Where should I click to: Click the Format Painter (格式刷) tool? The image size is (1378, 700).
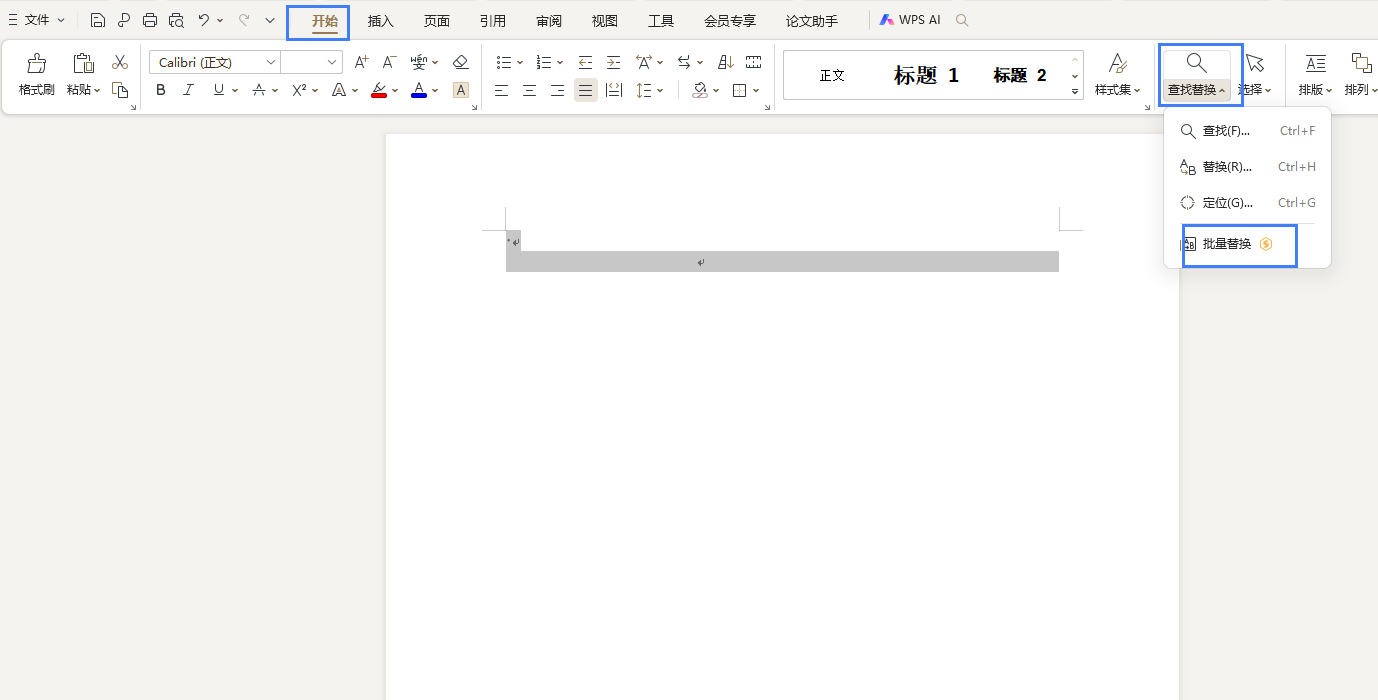point(36,75)
